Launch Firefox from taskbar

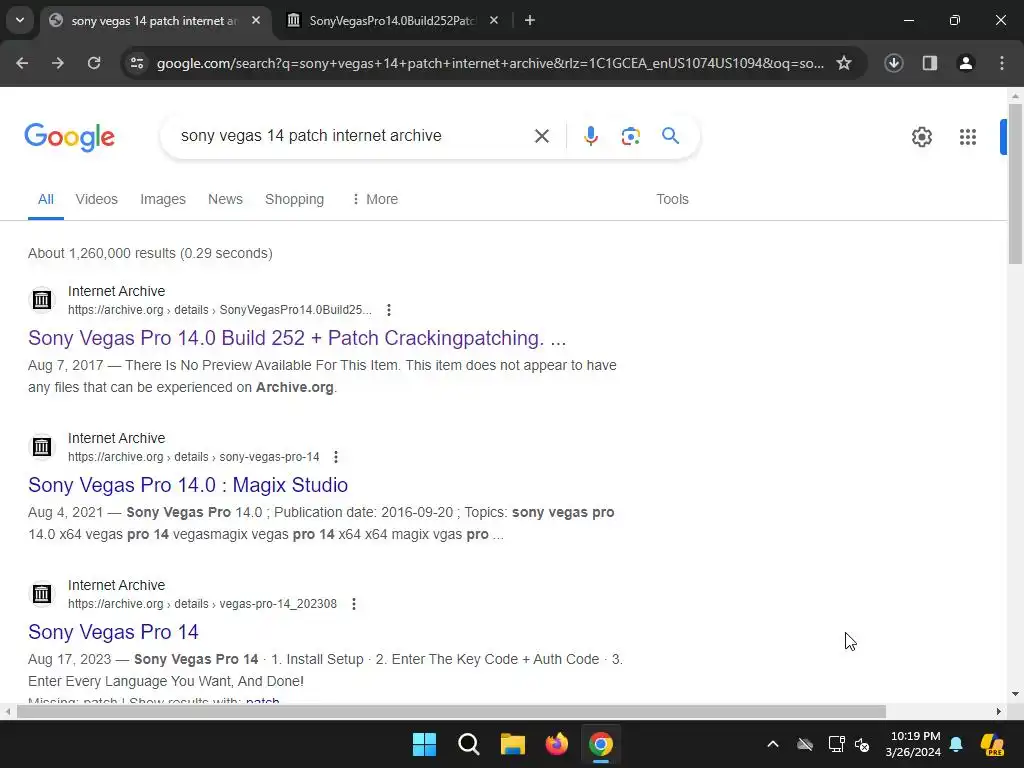point(557,744)
